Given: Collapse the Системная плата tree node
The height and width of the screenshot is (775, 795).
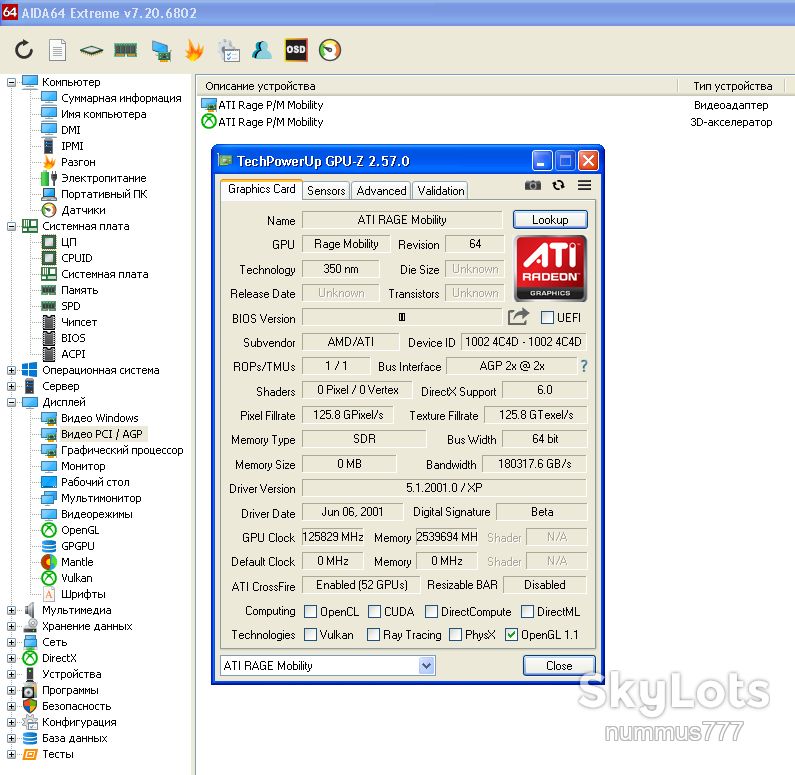Looking at the screenshot, I should pos(11,227).
